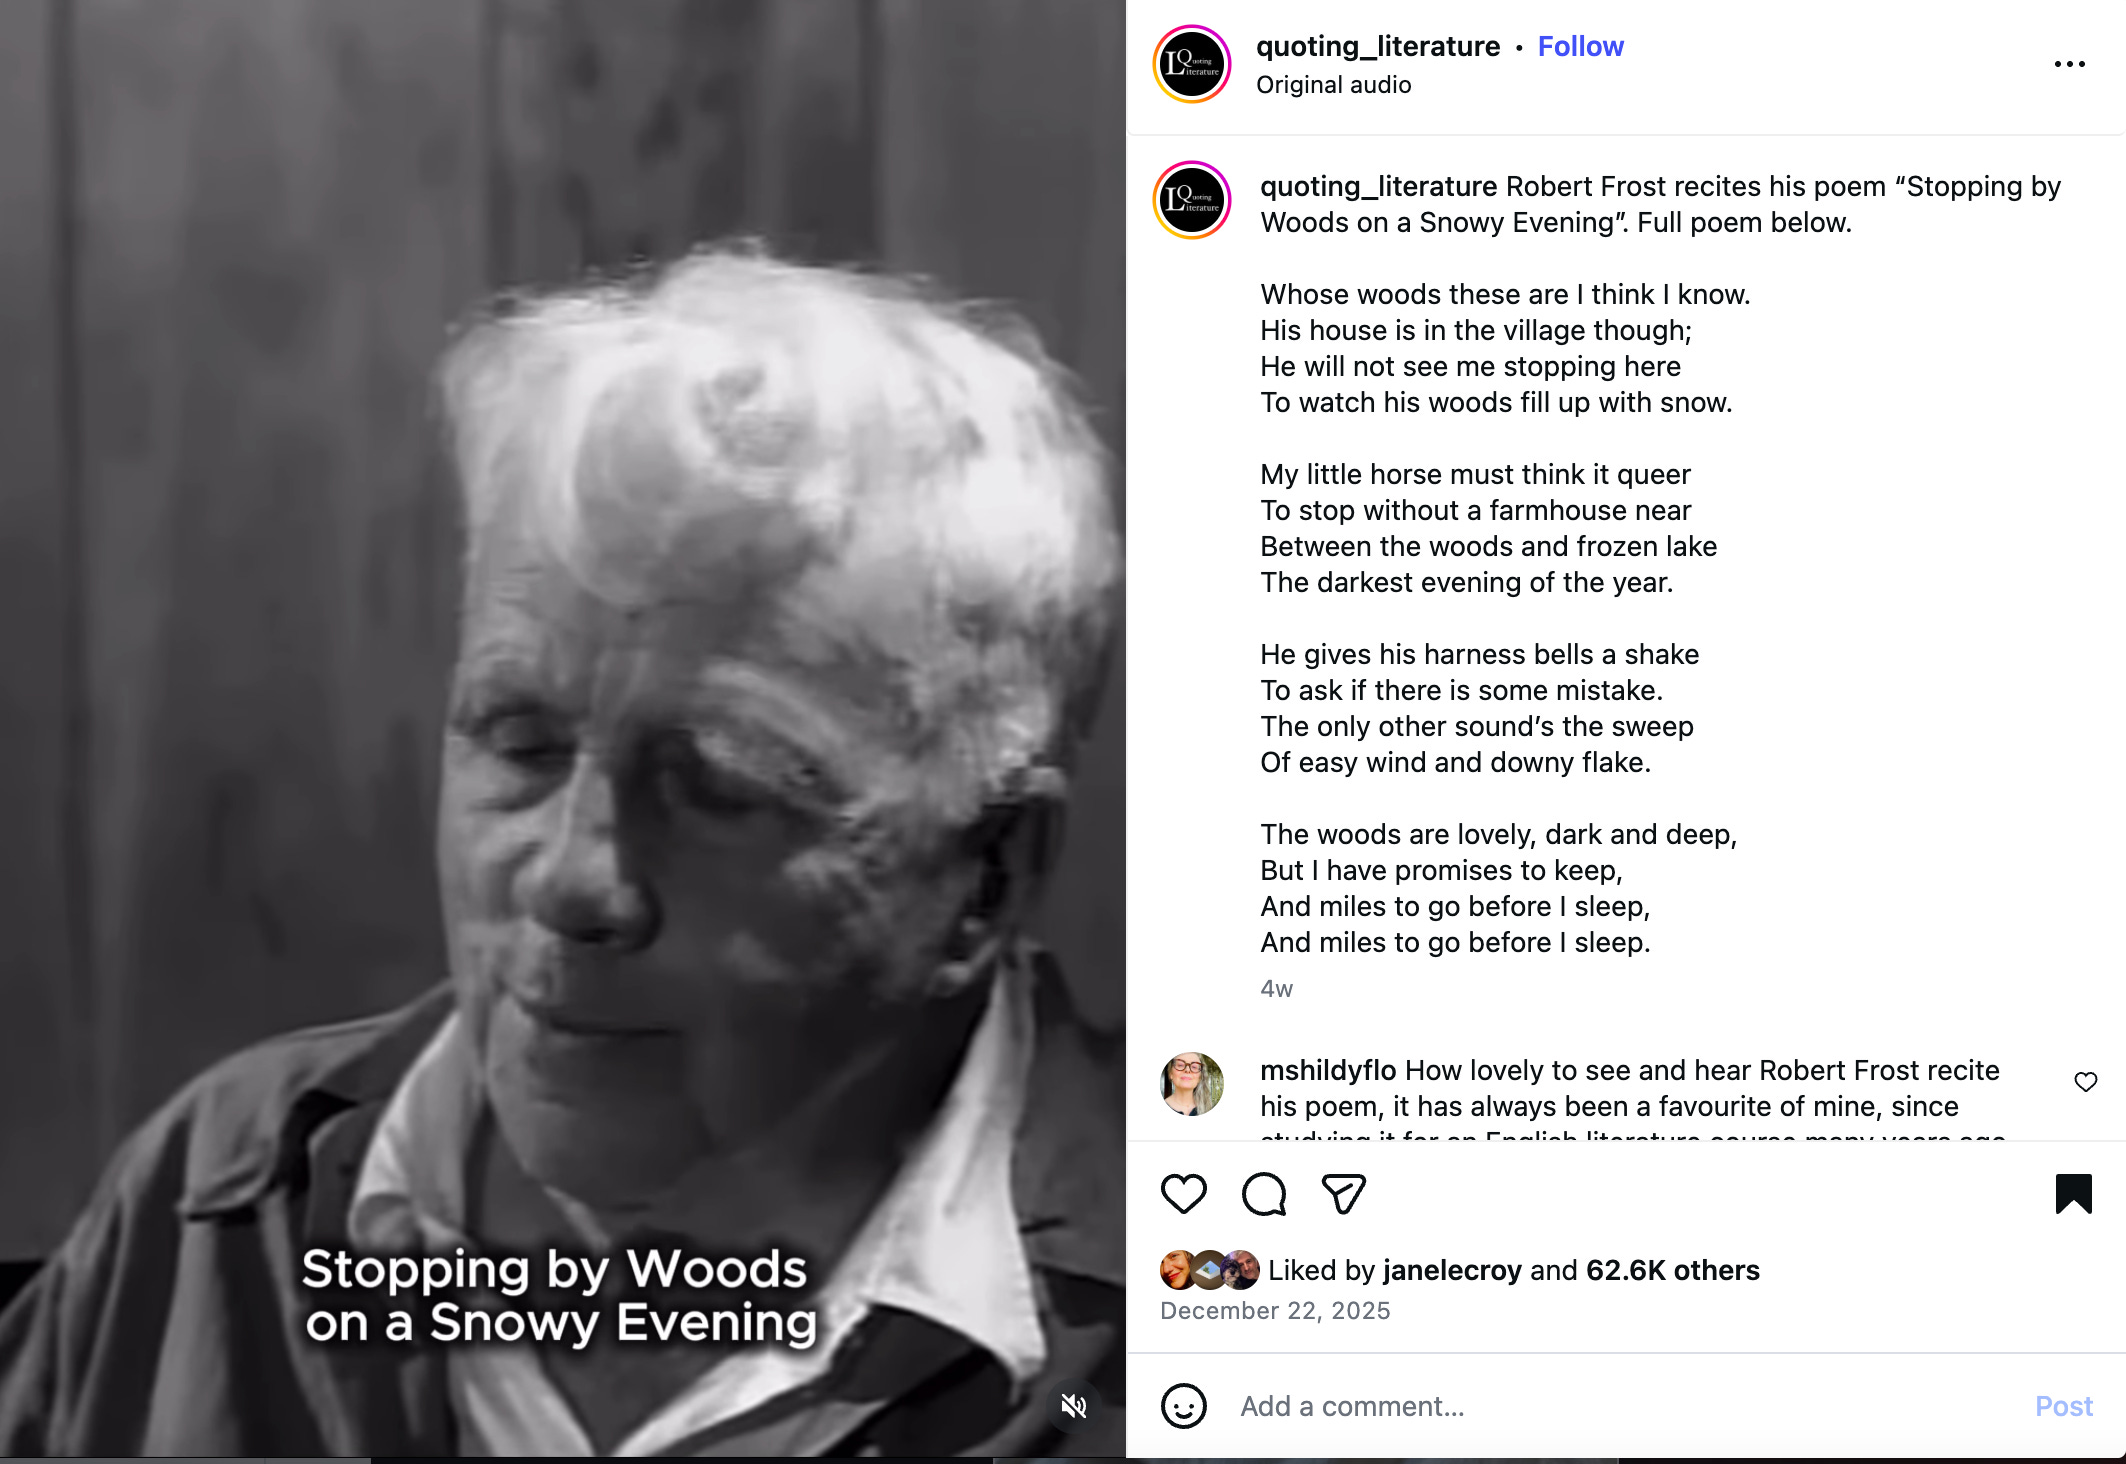Click the December 22, 2025 date link

point(1275,1311)
